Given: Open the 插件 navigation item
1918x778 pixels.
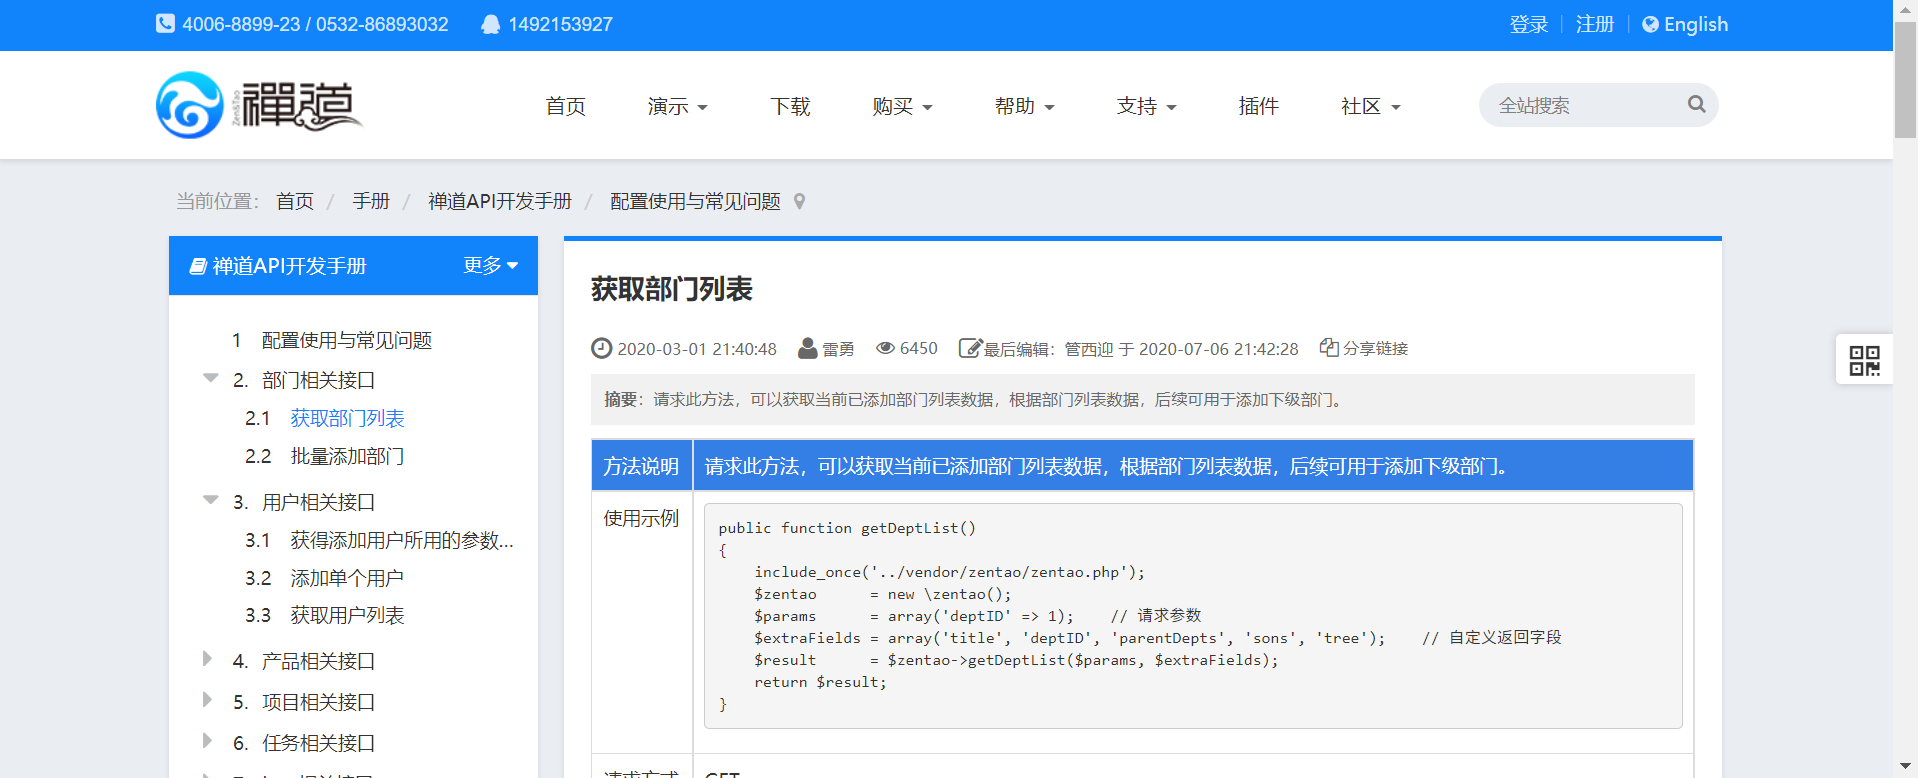Looking at the screenshot, I should pyautogui.click(x=1258, y=106).
